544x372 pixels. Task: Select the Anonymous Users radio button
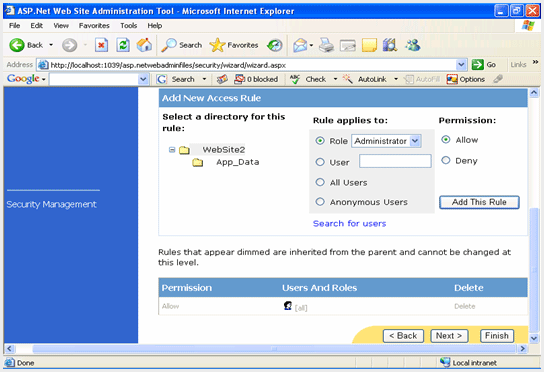(320, 202)
